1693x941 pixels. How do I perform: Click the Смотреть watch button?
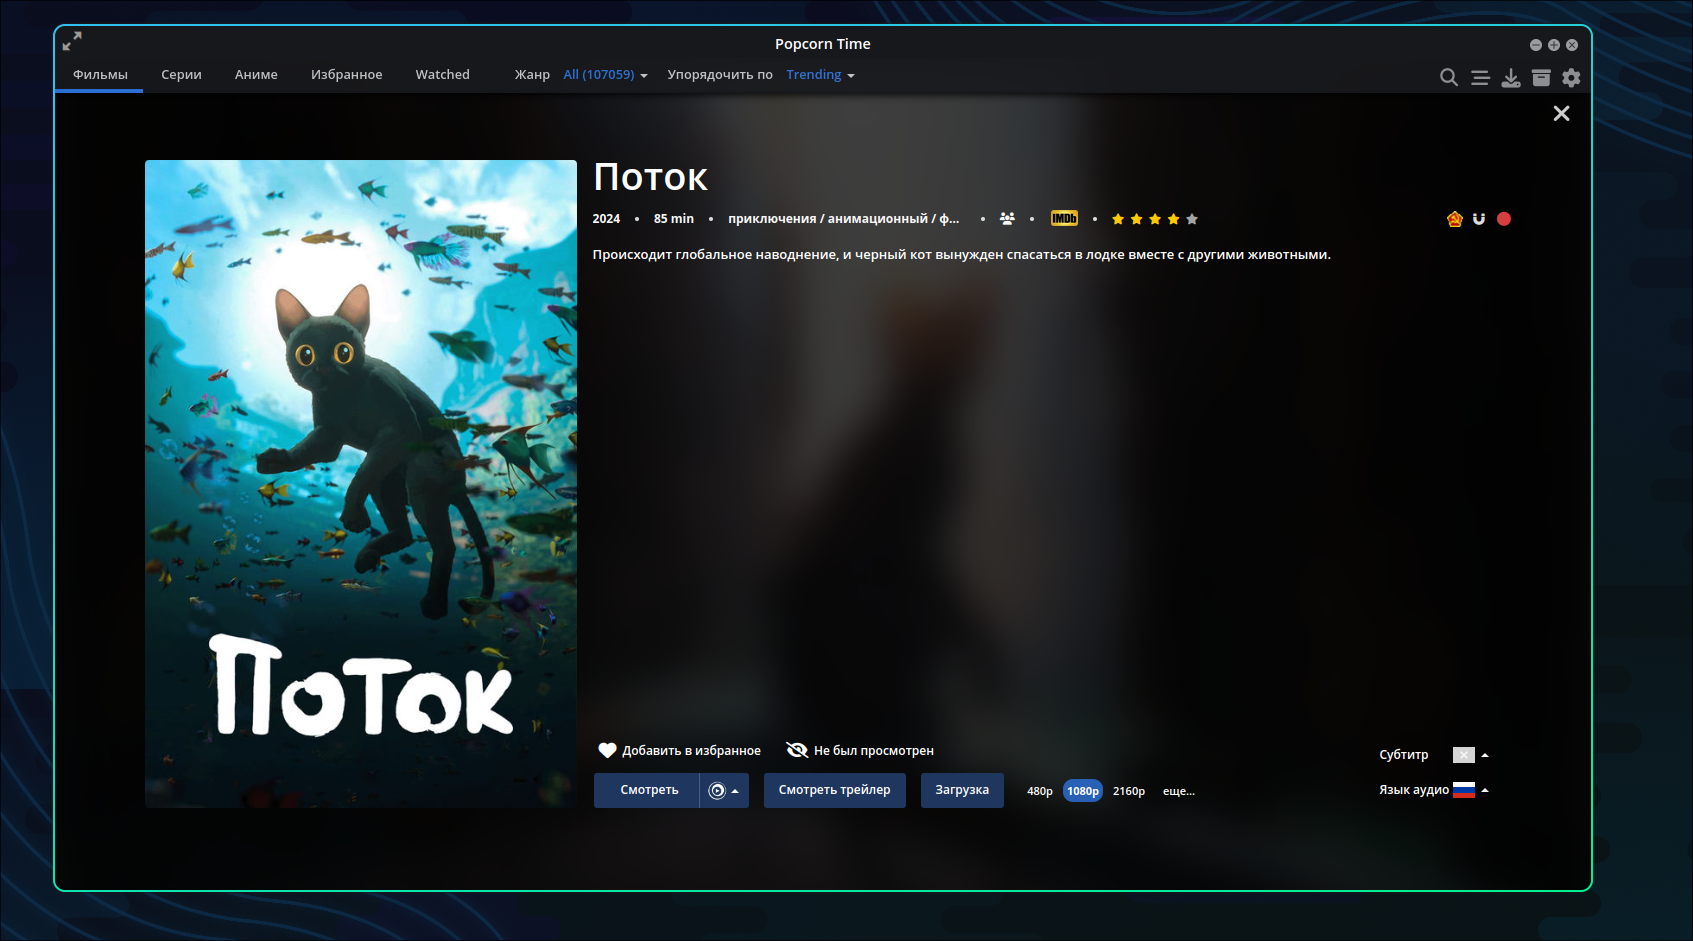point(648,790)
